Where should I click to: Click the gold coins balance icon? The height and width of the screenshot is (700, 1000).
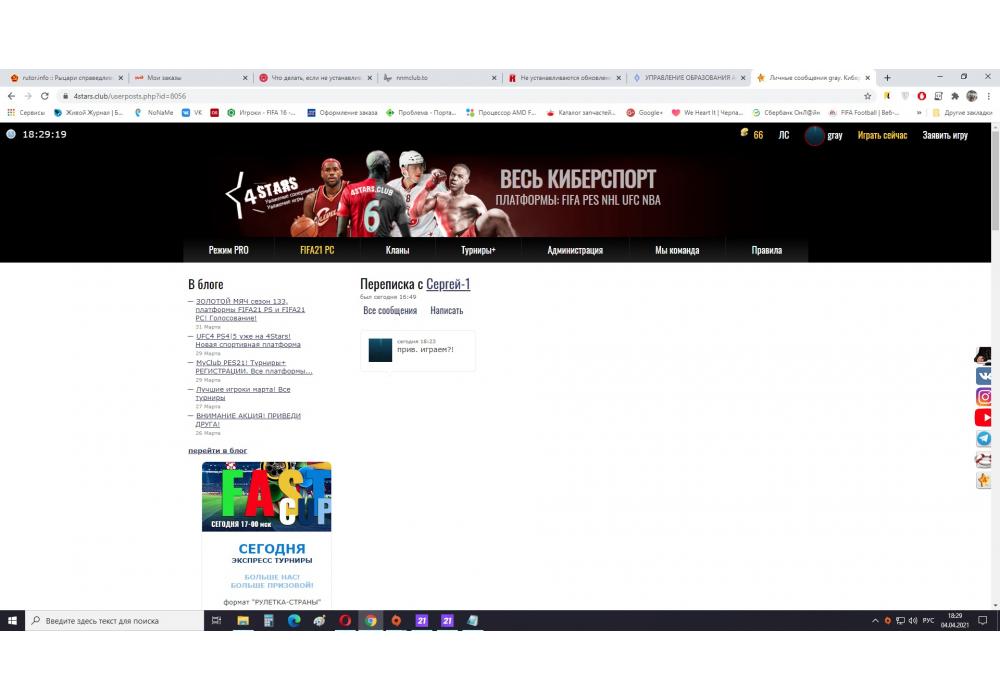(744, 134)
